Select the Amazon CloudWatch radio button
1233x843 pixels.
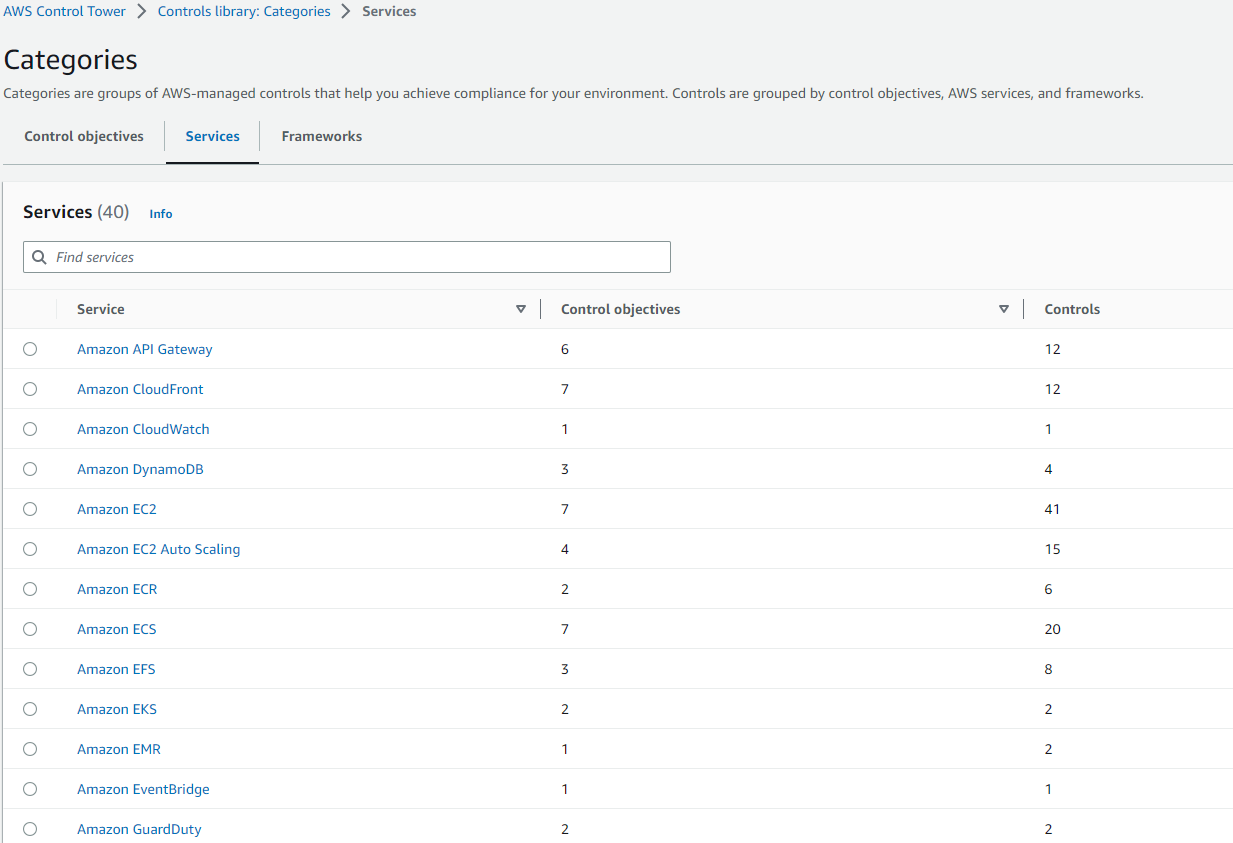tap(30, 429)
